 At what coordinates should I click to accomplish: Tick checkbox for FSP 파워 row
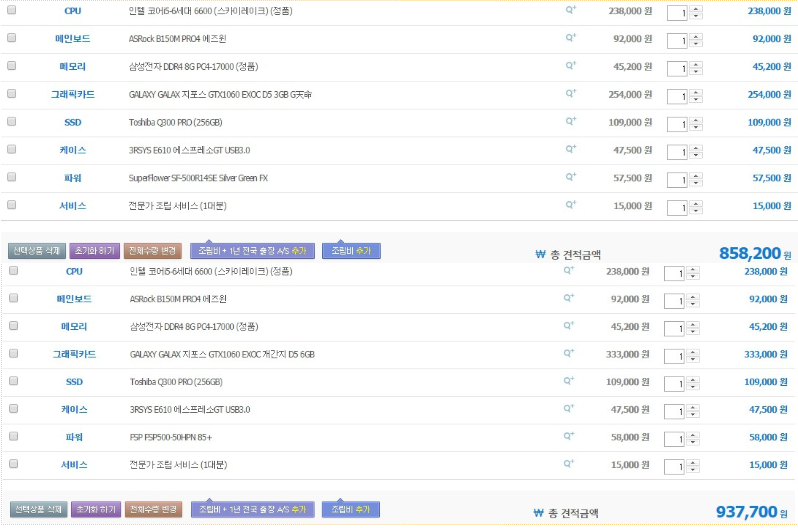[14, 436]
